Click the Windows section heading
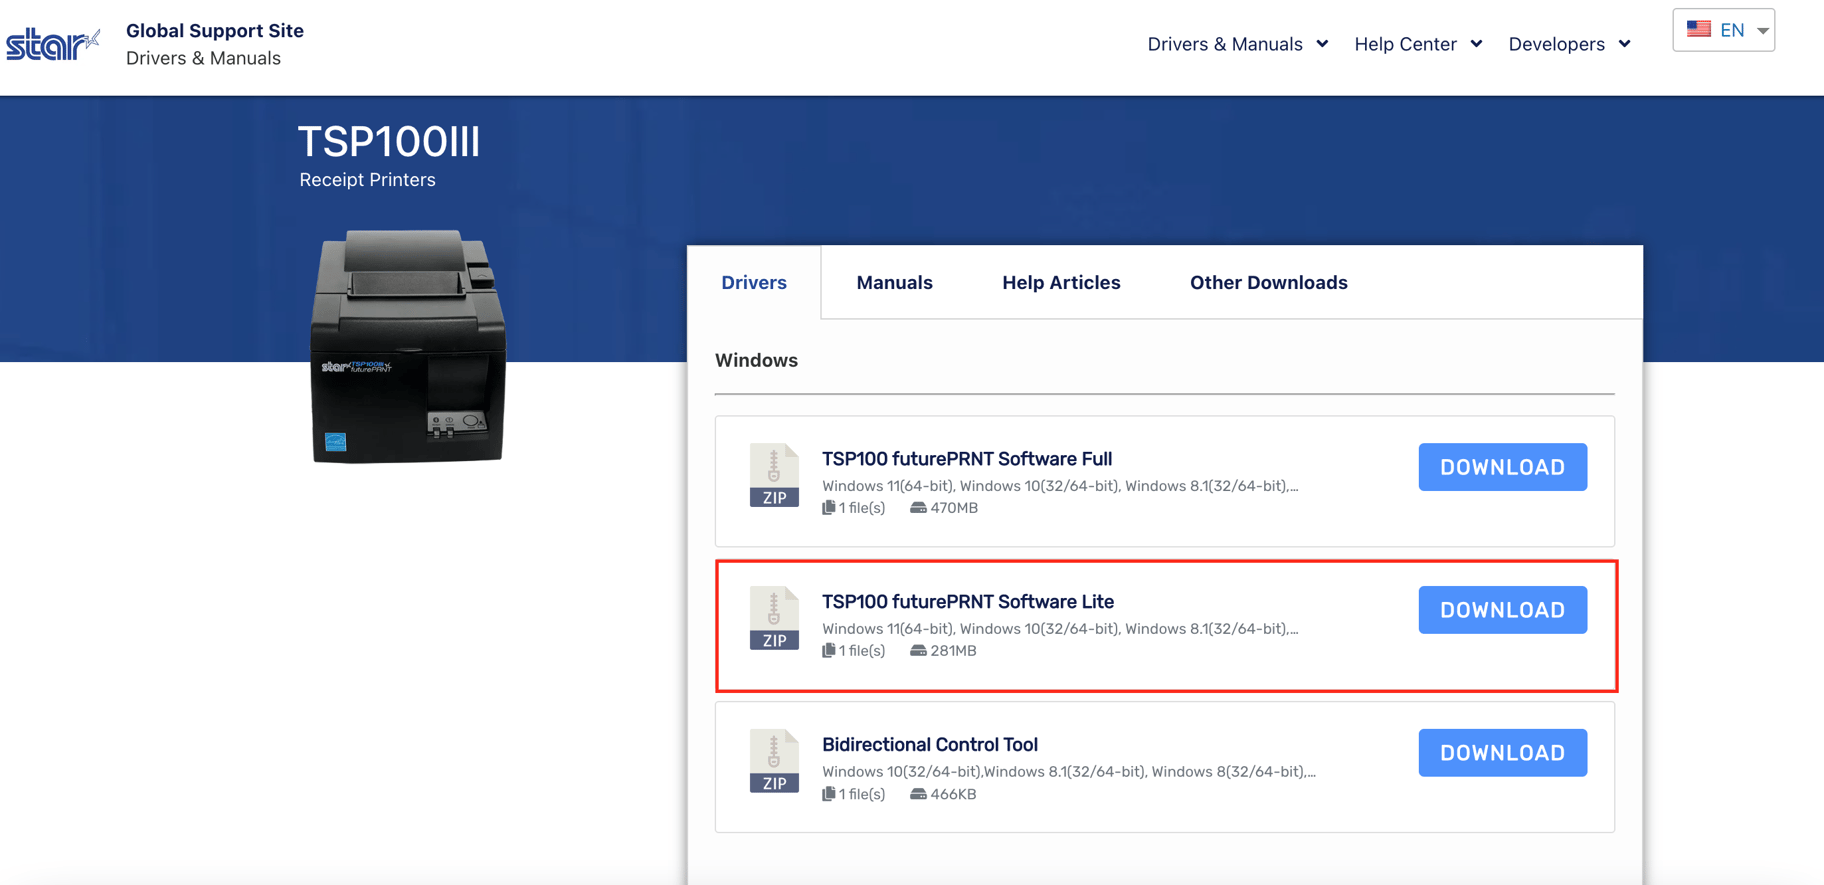Image resolution: width=1824 pixels, height=885 pixels. [x=756, y=360]
